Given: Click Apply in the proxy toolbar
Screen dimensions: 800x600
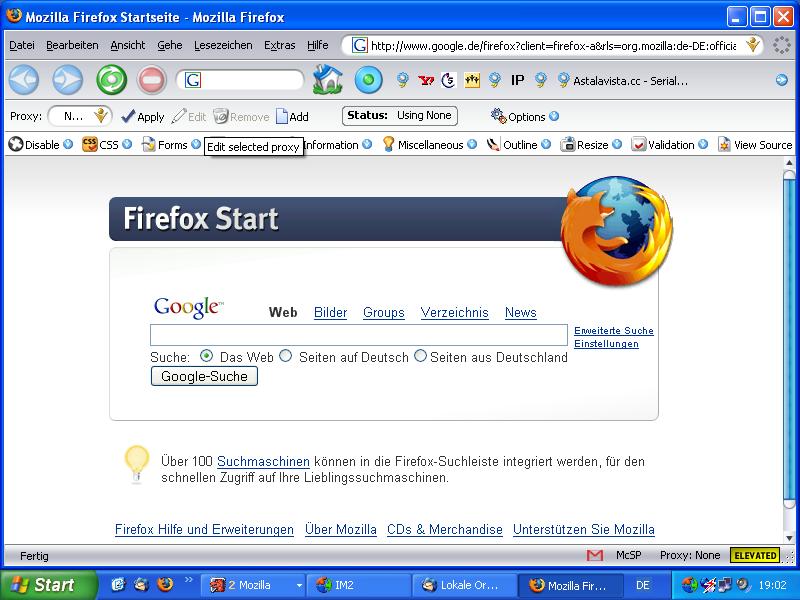Looking at the screenshot, I should 143,117.
